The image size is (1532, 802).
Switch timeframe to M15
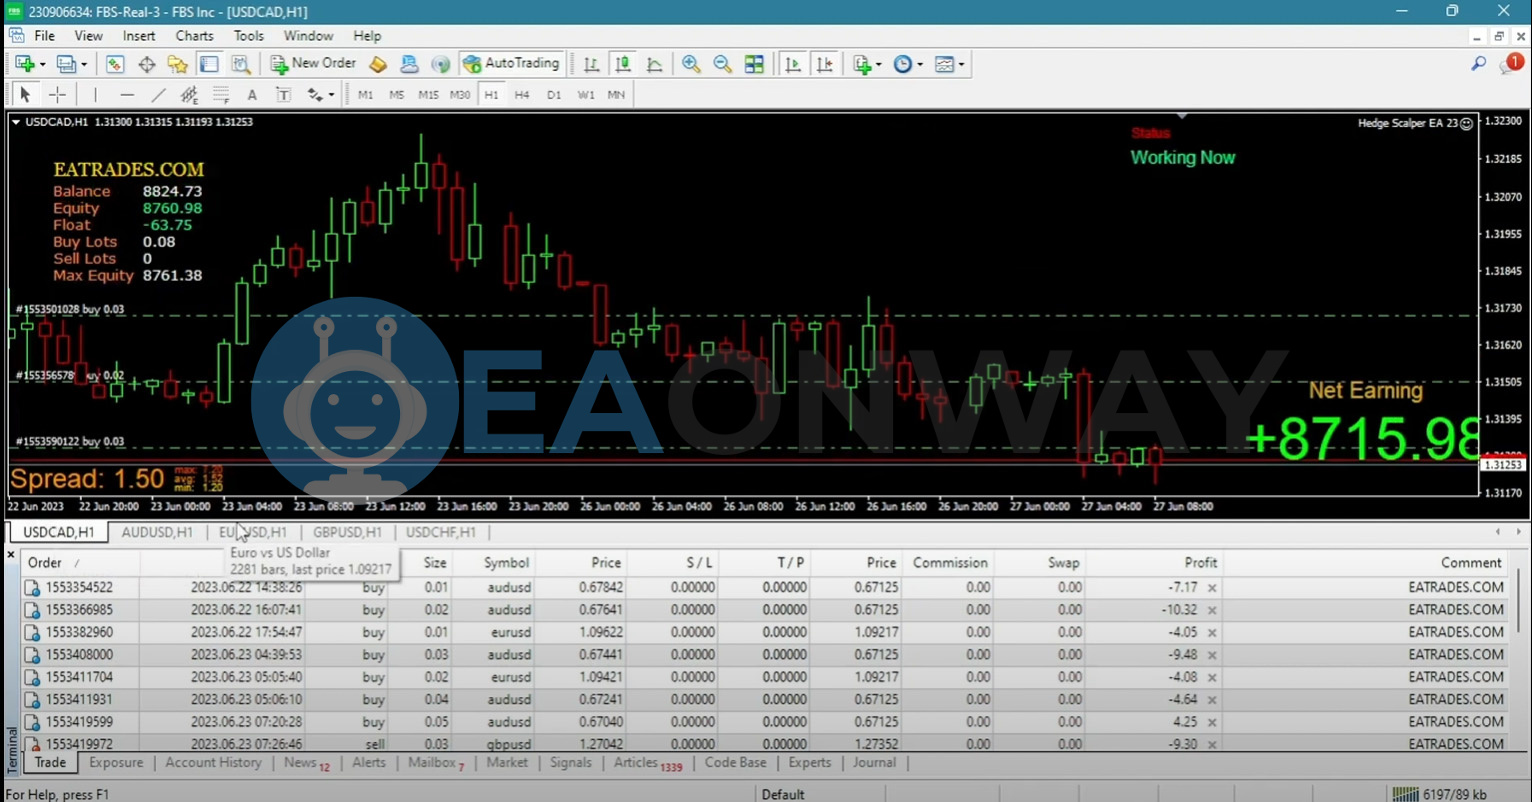pos(428,95)
